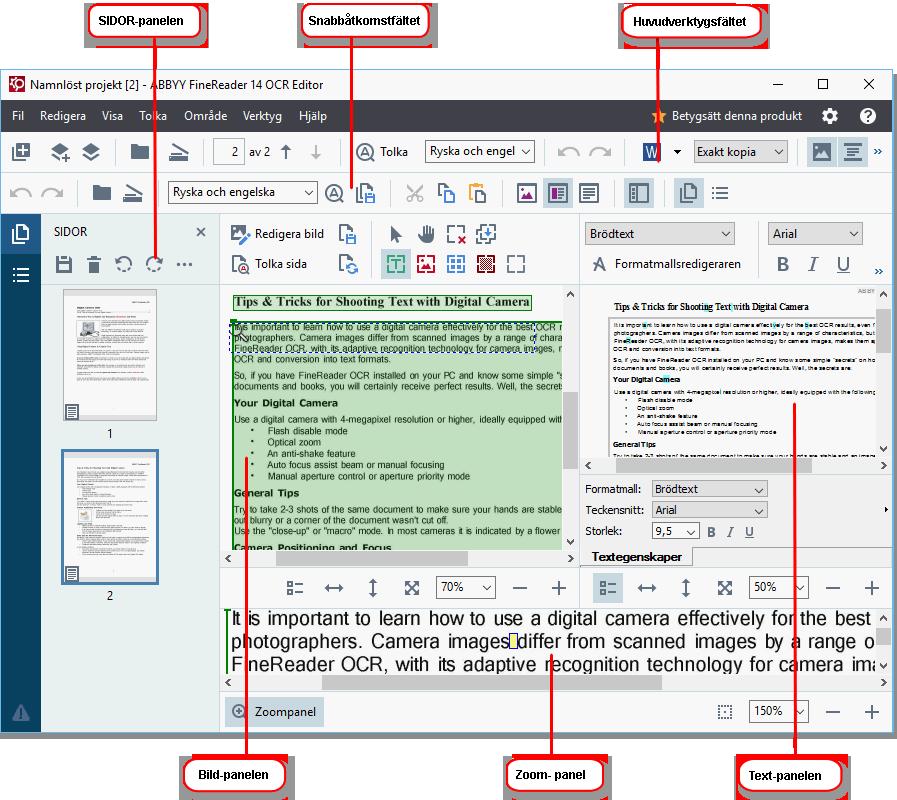Image resolution: width=897 pixels, height=800 pixels.
Task: Toggle image-only view in the quick access bar
Action: tap(526, 193)
